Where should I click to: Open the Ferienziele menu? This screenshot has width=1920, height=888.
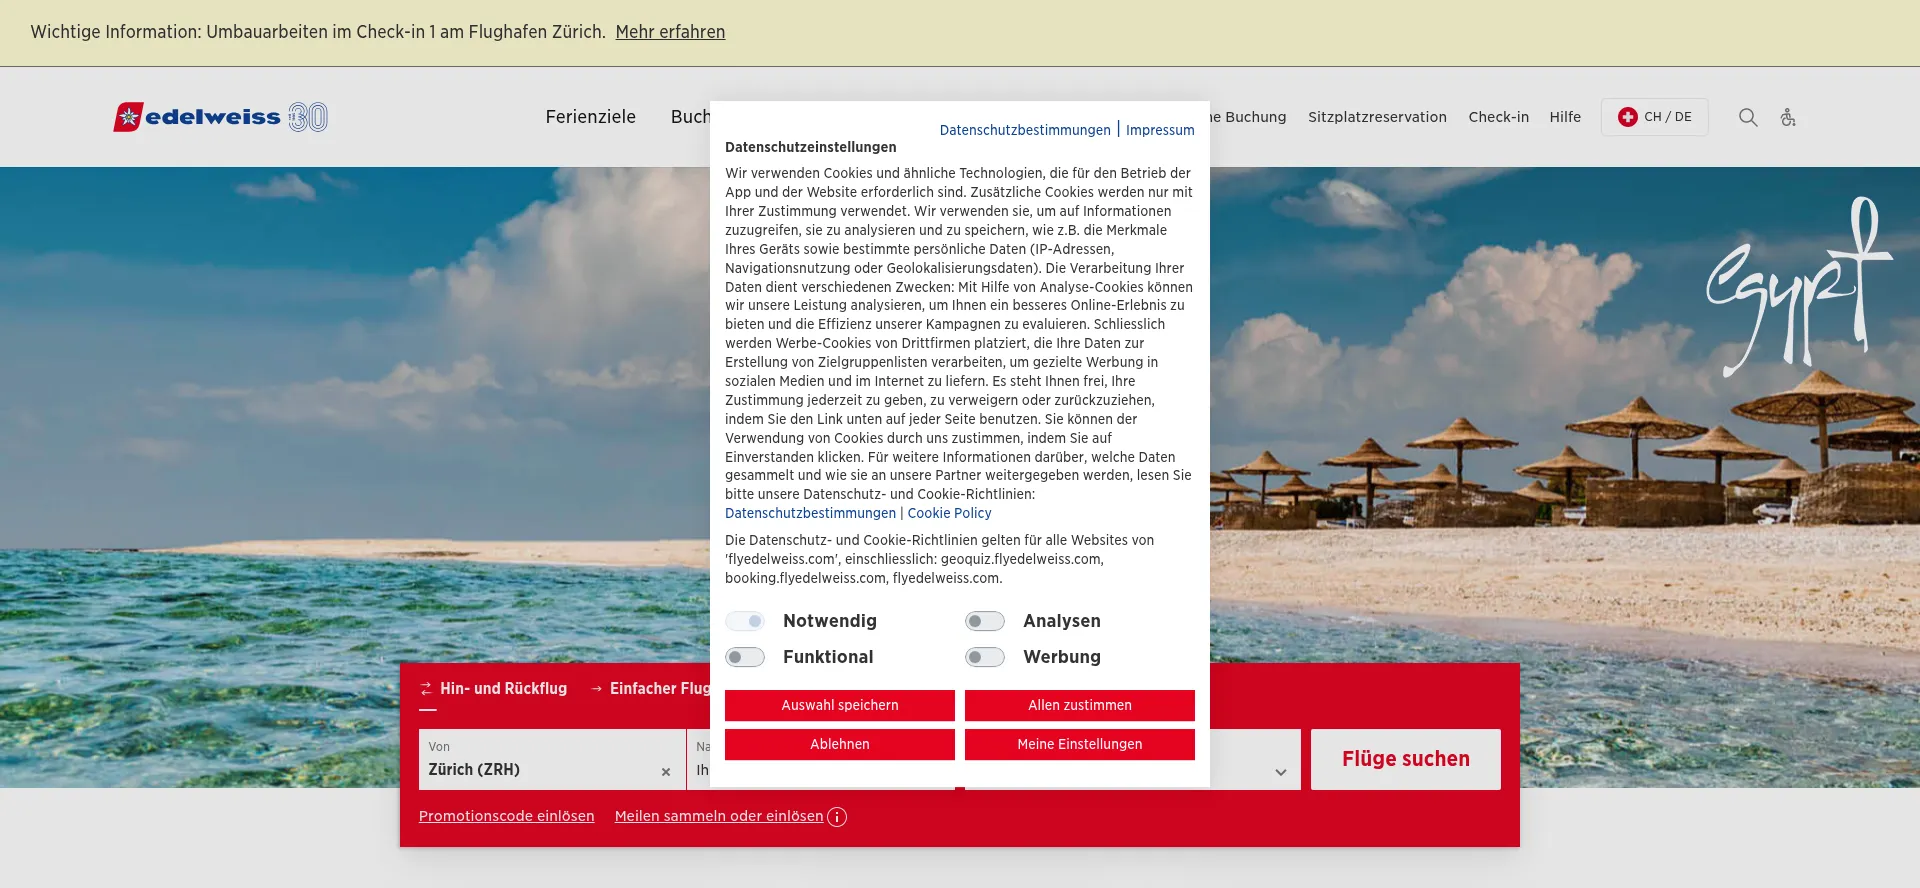[x=590, y=117]
